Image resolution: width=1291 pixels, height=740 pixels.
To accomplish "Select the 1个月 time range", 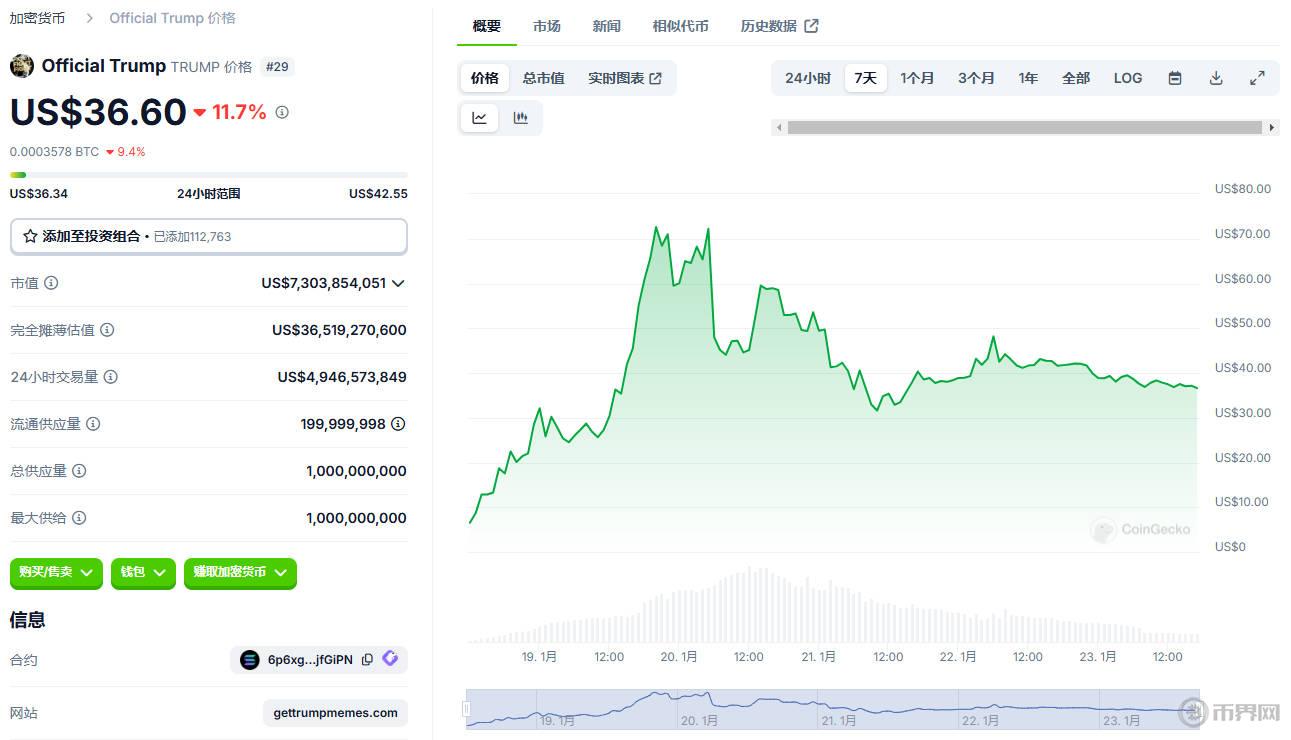I will pos(917,78).
